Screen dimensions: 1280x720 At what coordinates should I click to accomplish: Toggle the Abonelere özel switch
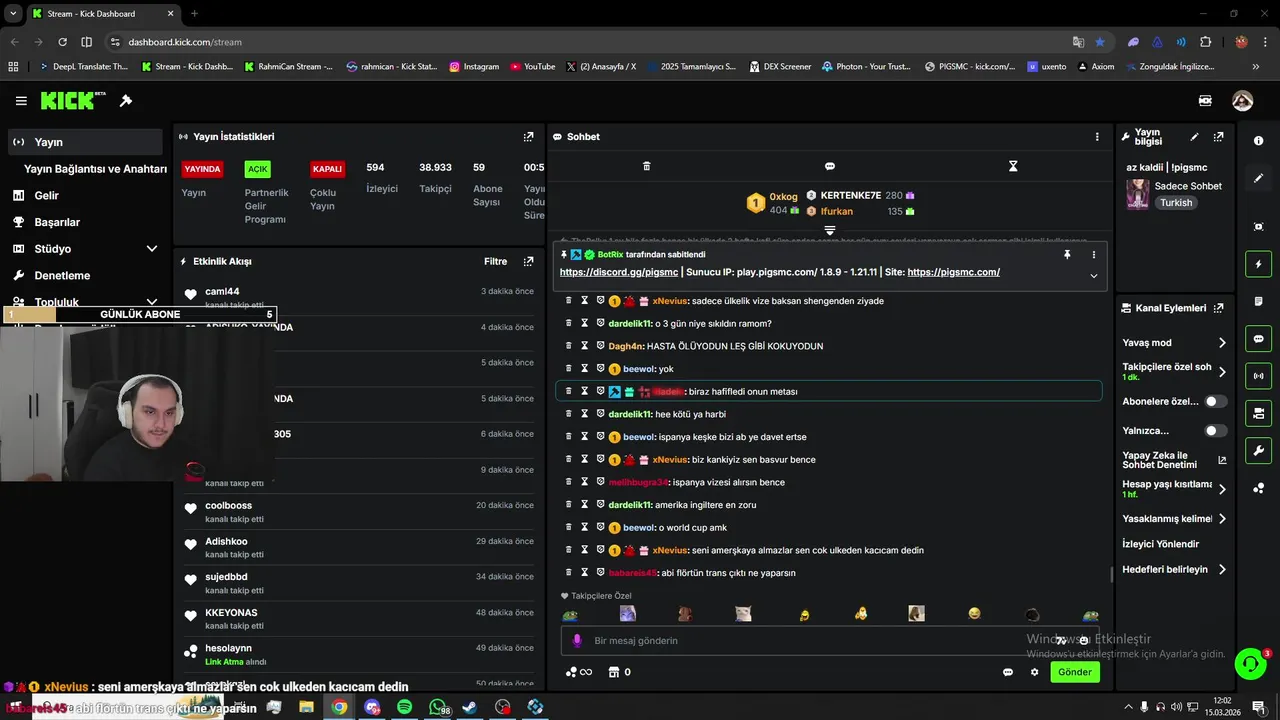point(1216,401)
